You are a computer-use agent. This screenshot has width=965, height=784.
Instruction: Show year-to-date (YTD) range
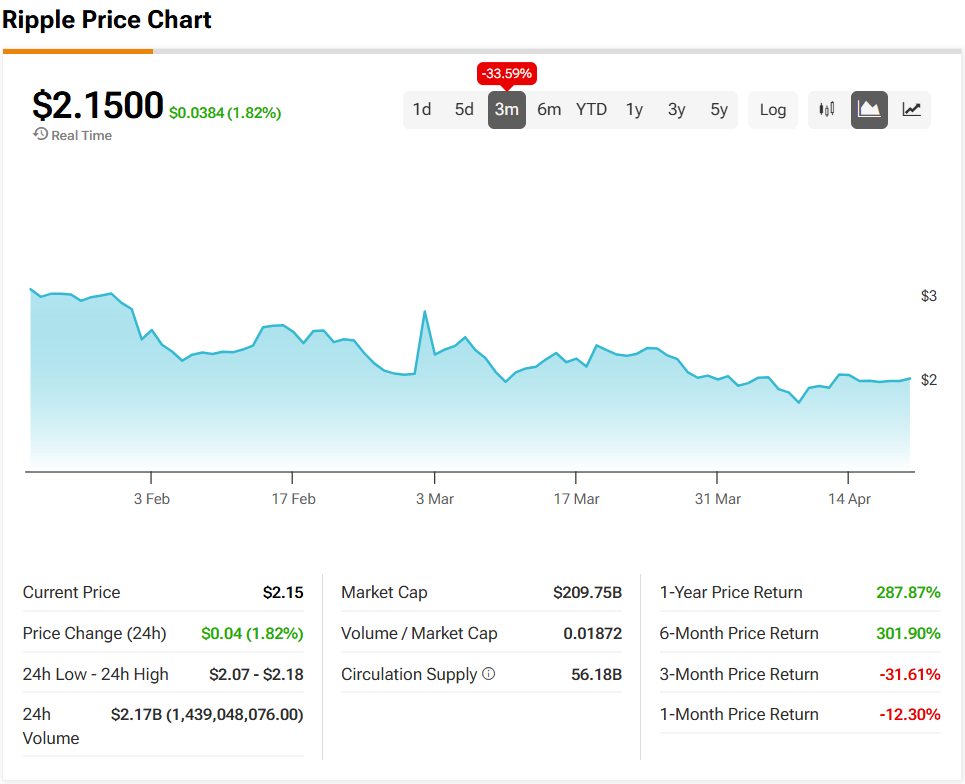click(591, 110)
